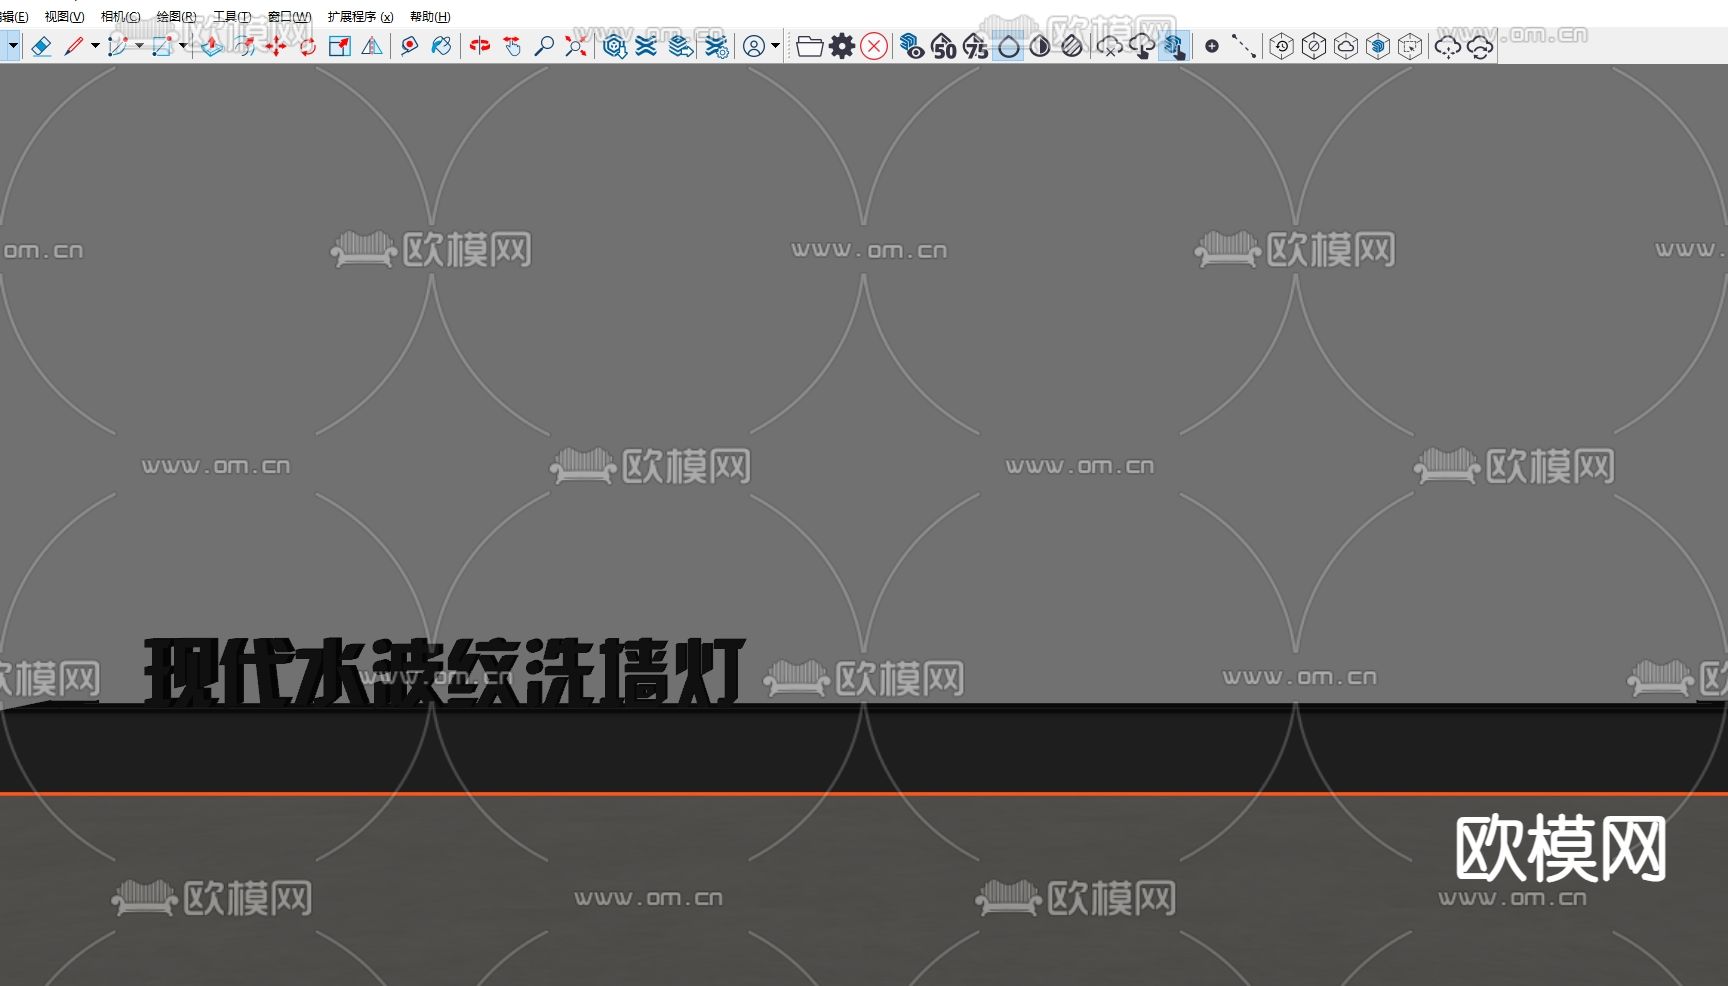Click the stacked layers export icon
Viewport: 1728px width, 986px height.
(681, 46)
